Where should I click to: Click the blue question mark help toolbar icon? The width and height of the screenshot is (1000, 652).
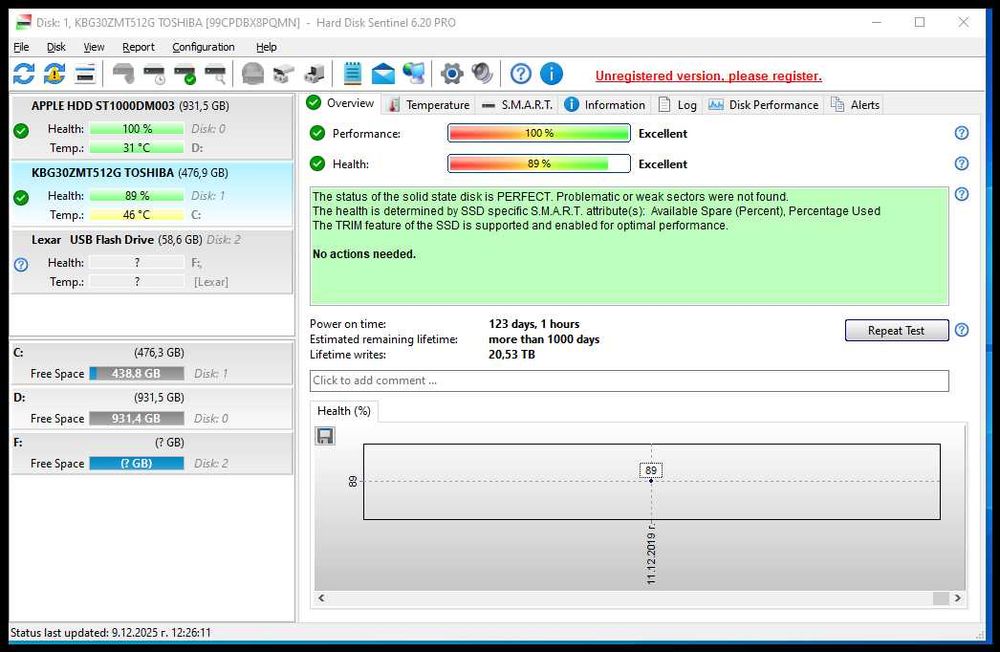[520, 74]
